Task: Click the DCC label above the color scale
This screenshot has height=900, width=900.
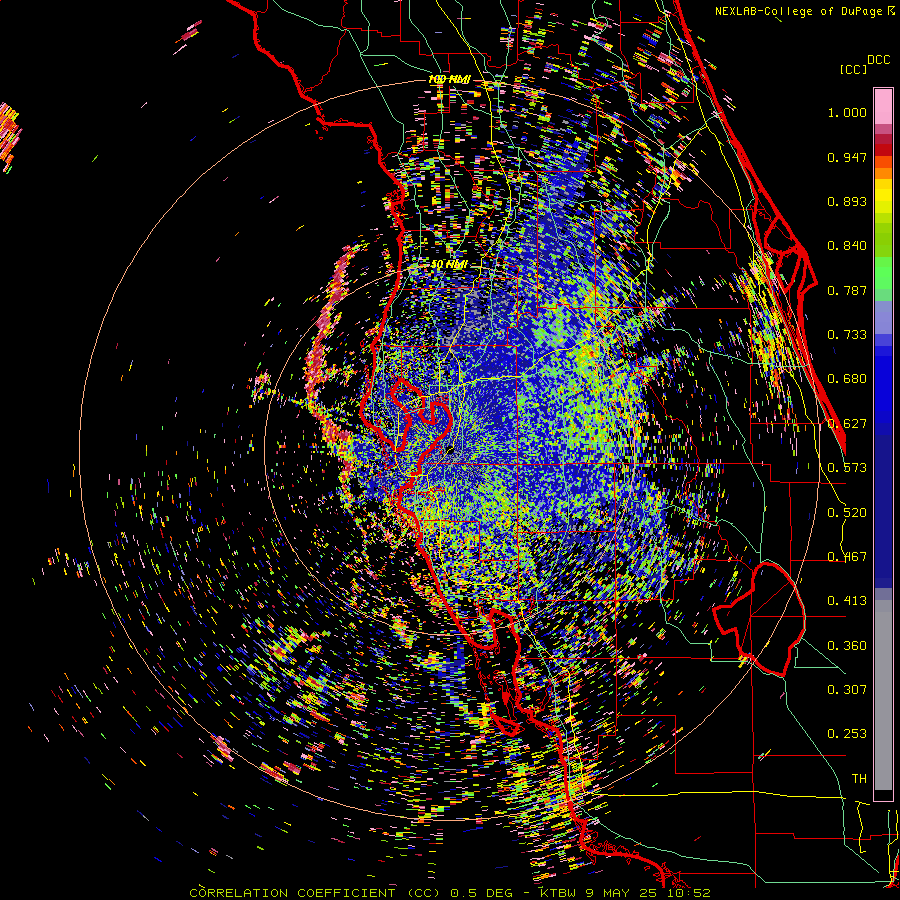Action: pyautogui.click(x=879, y=60)
